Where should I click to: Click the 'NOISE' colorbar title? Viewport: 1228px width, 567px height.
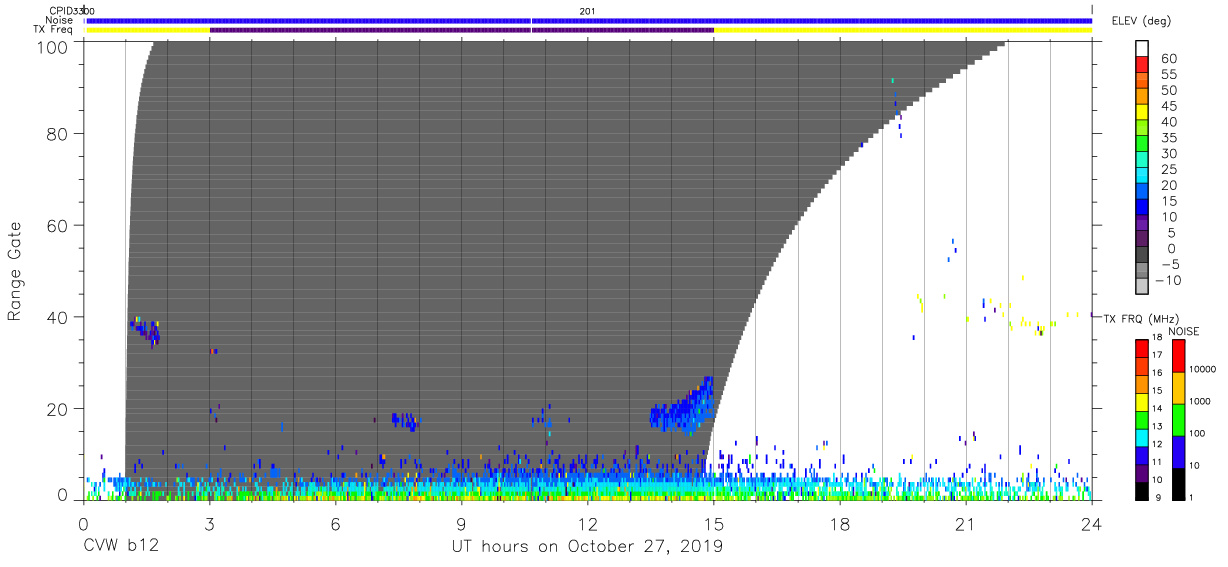tap(1183, 331)
